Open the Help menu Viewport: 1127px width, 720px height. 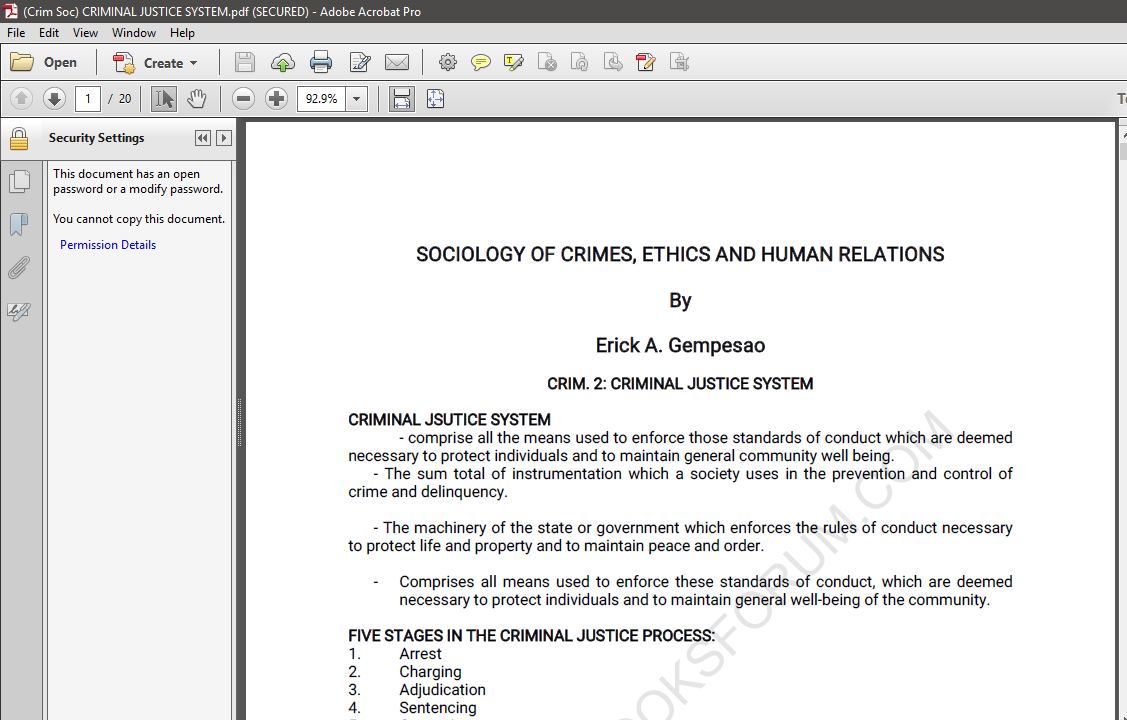(x=183, y=33)
